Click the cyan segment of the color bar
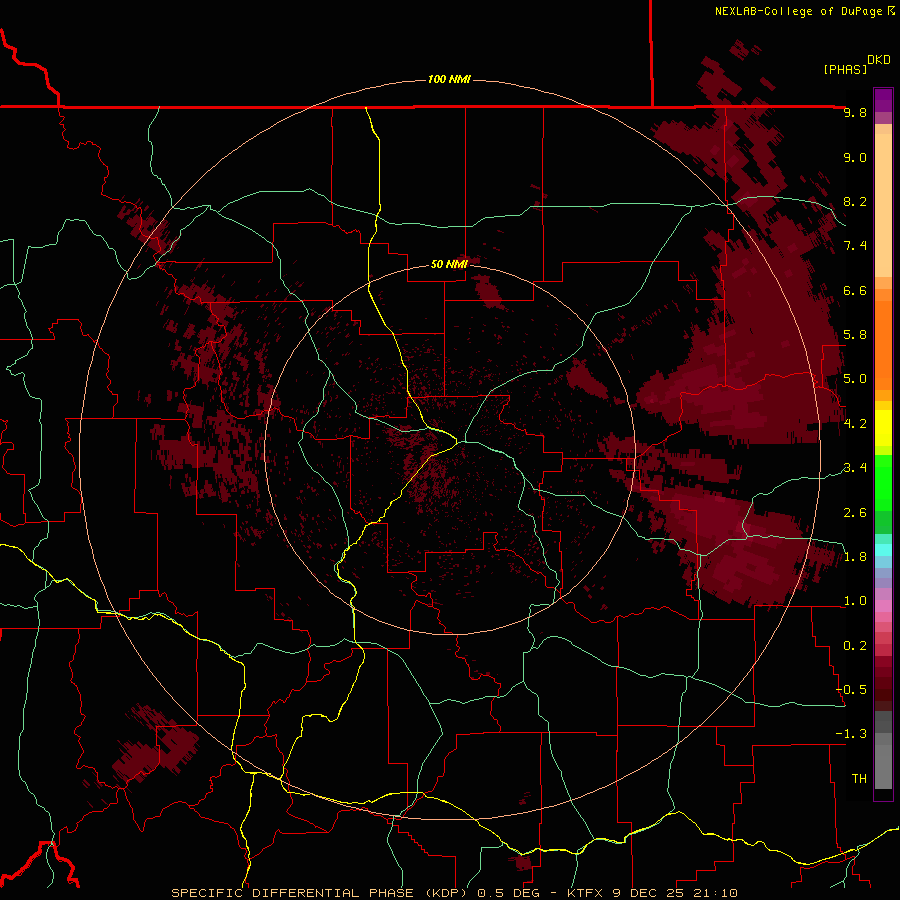Image resolution: width=900 pixels, height=900 pixels. point(883,550)
